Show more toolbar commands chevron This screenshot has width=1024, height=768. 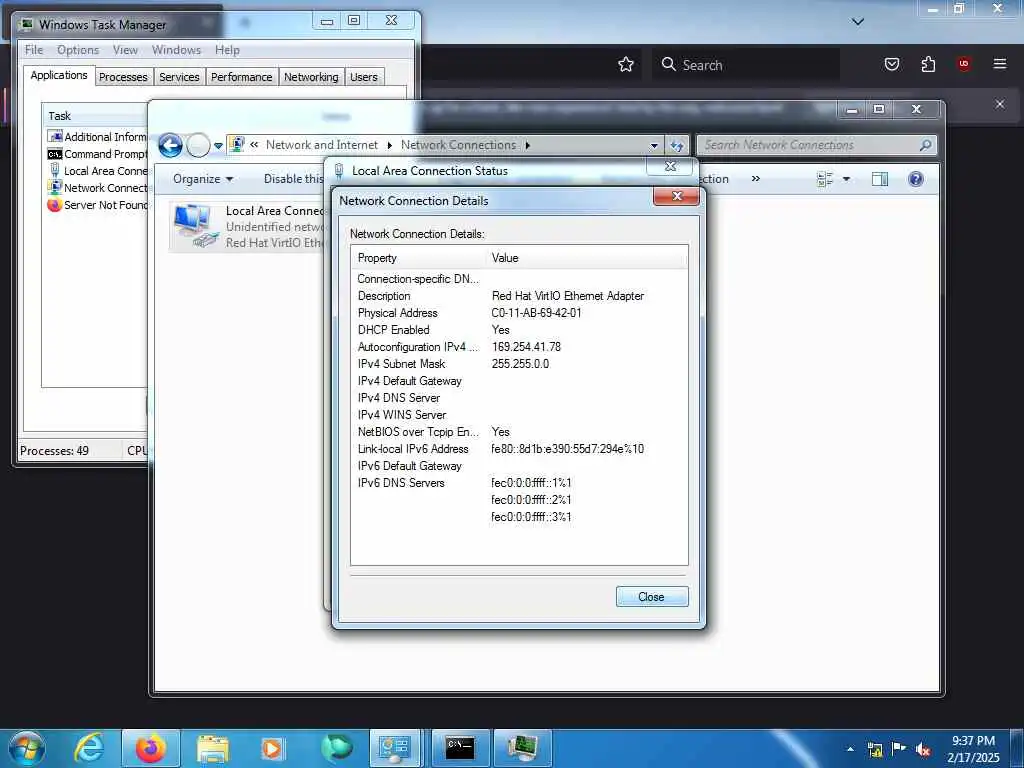pyautogui.click(x=756, y=178)
